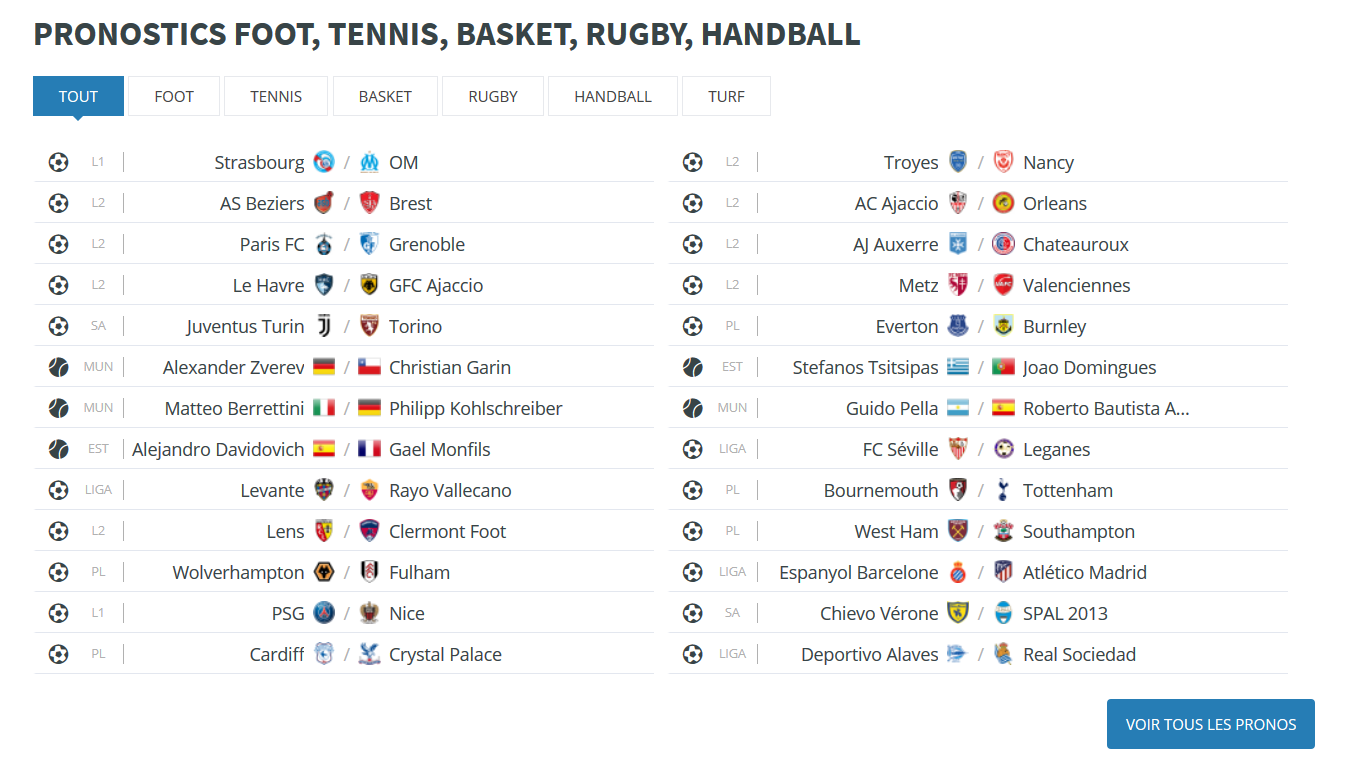Click the Atlético Madrid badge
1345x763 pixels.
point(1004,572)
